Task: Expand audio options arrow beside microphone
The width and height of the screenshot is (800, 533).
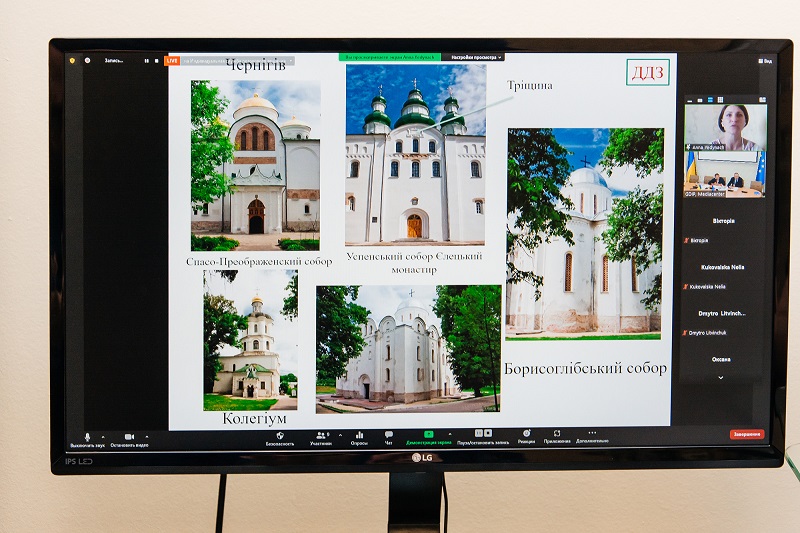Action: coord(104,435)
